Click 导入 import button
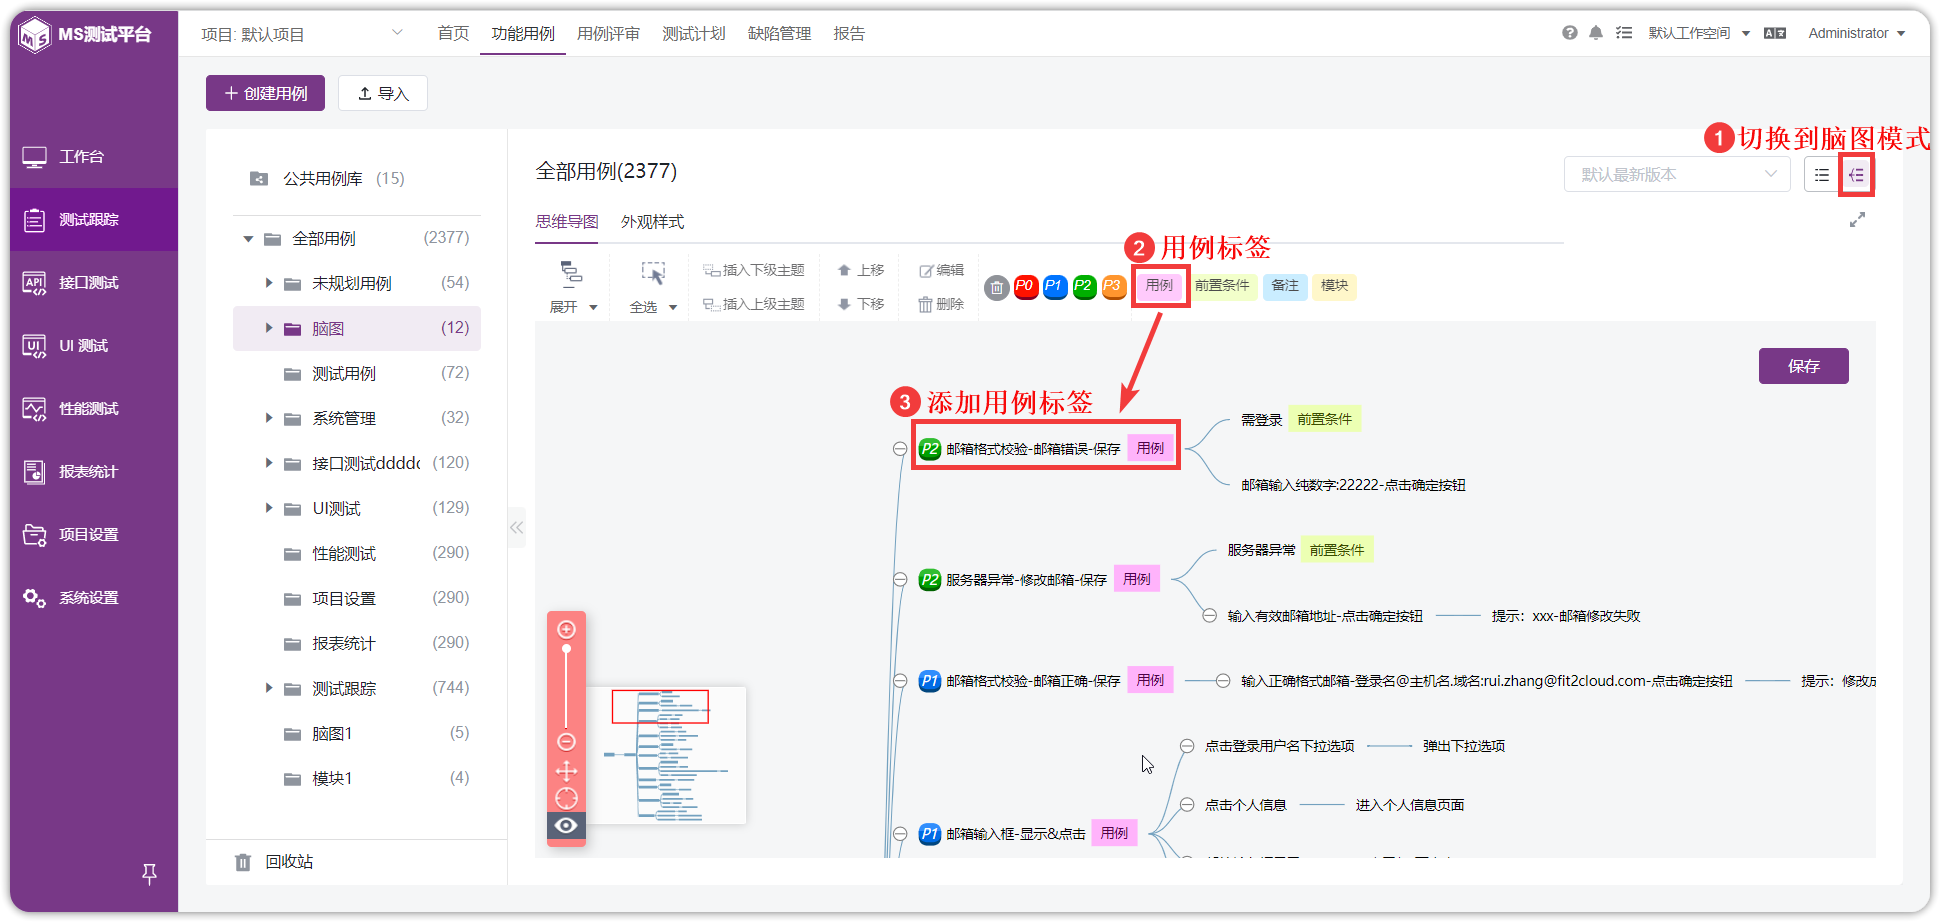Image resolution: width=1940 pixels, height=922 pixels. (x=383, y=93)
